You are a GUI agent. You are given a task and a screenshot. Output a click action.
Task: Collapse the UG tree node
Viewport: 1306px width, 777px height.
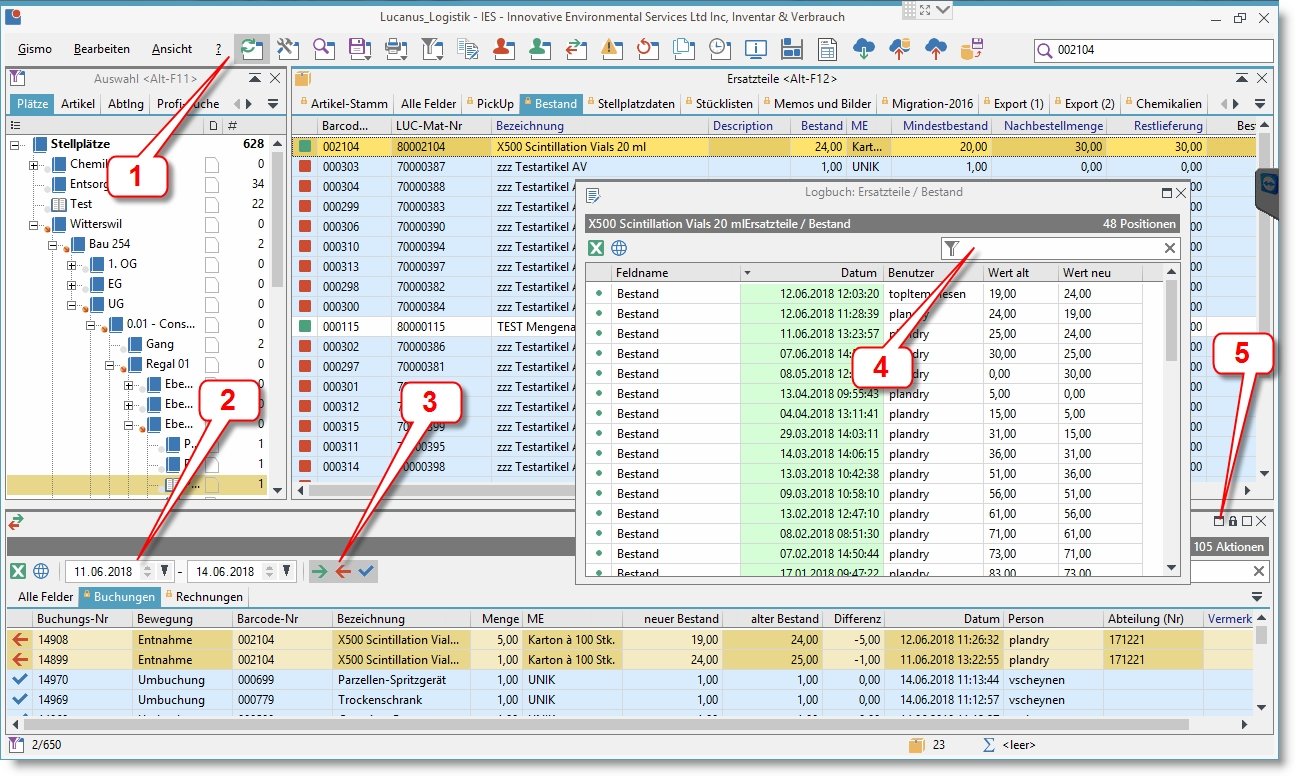[72, 304]
